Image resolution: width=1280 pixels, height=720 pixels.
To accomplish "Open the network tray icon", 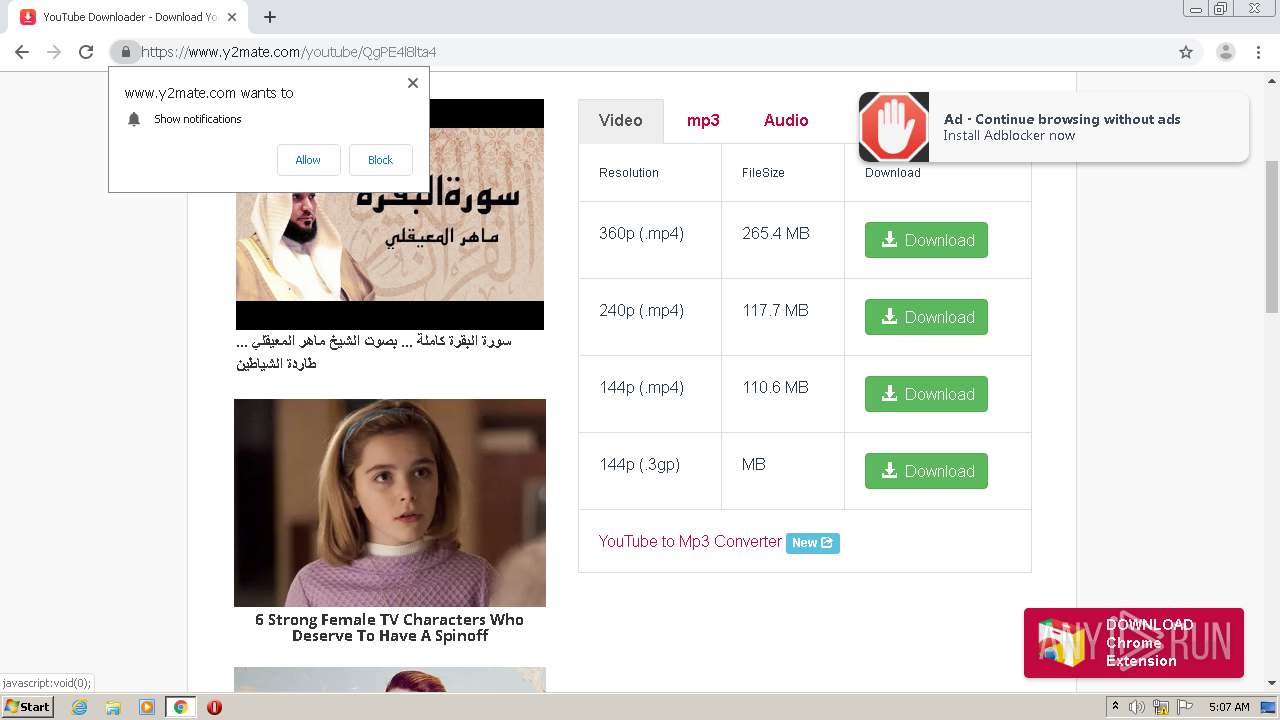I will coord(1161,707).
